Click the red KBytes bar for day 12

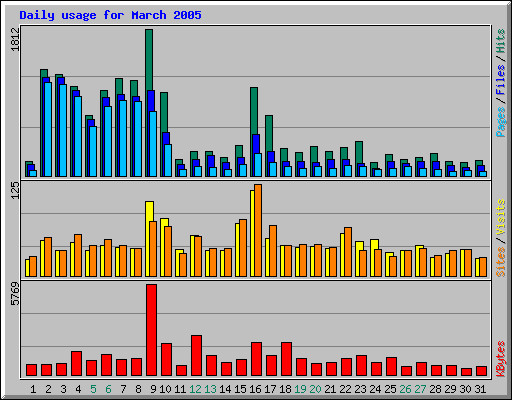(x=196, y=356)
